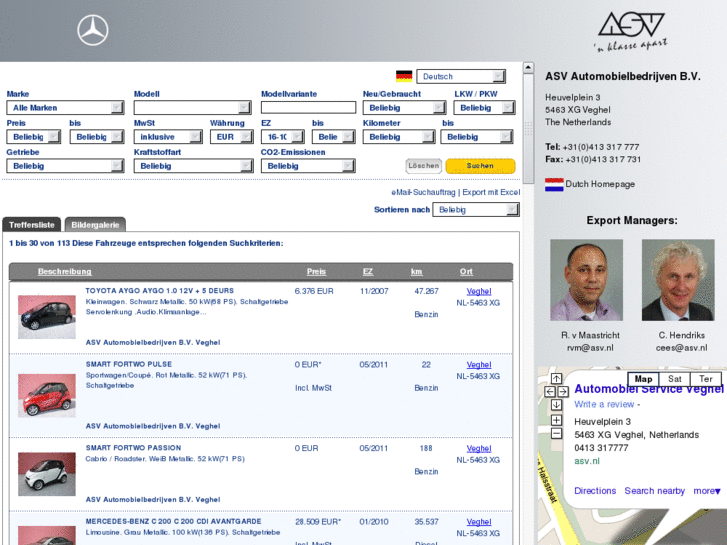Click Directions in the map popup

tap(595, 491)
